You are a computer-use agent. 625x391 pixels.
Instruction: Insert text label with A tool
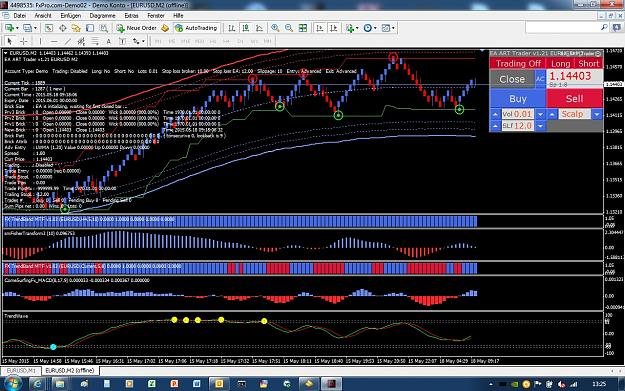[x=108, y=41]
